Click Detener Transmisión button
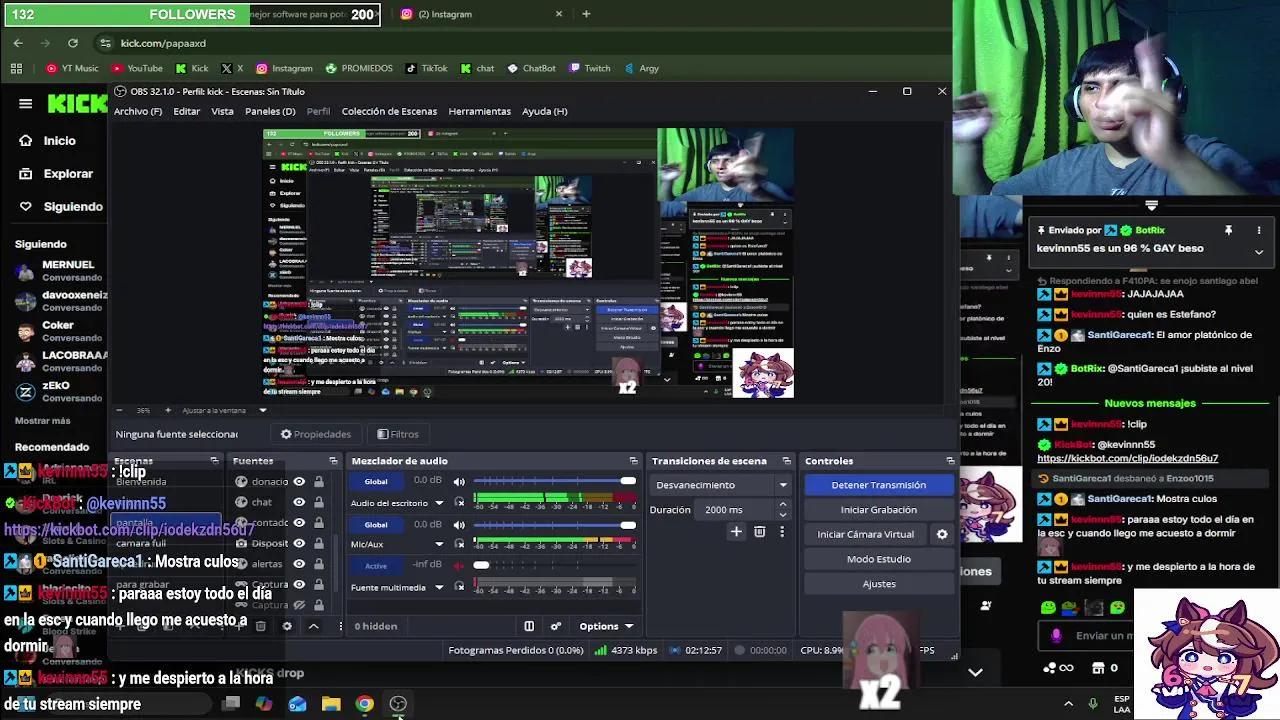Screen dimensions: 1280x720 (x=879, y=485)
